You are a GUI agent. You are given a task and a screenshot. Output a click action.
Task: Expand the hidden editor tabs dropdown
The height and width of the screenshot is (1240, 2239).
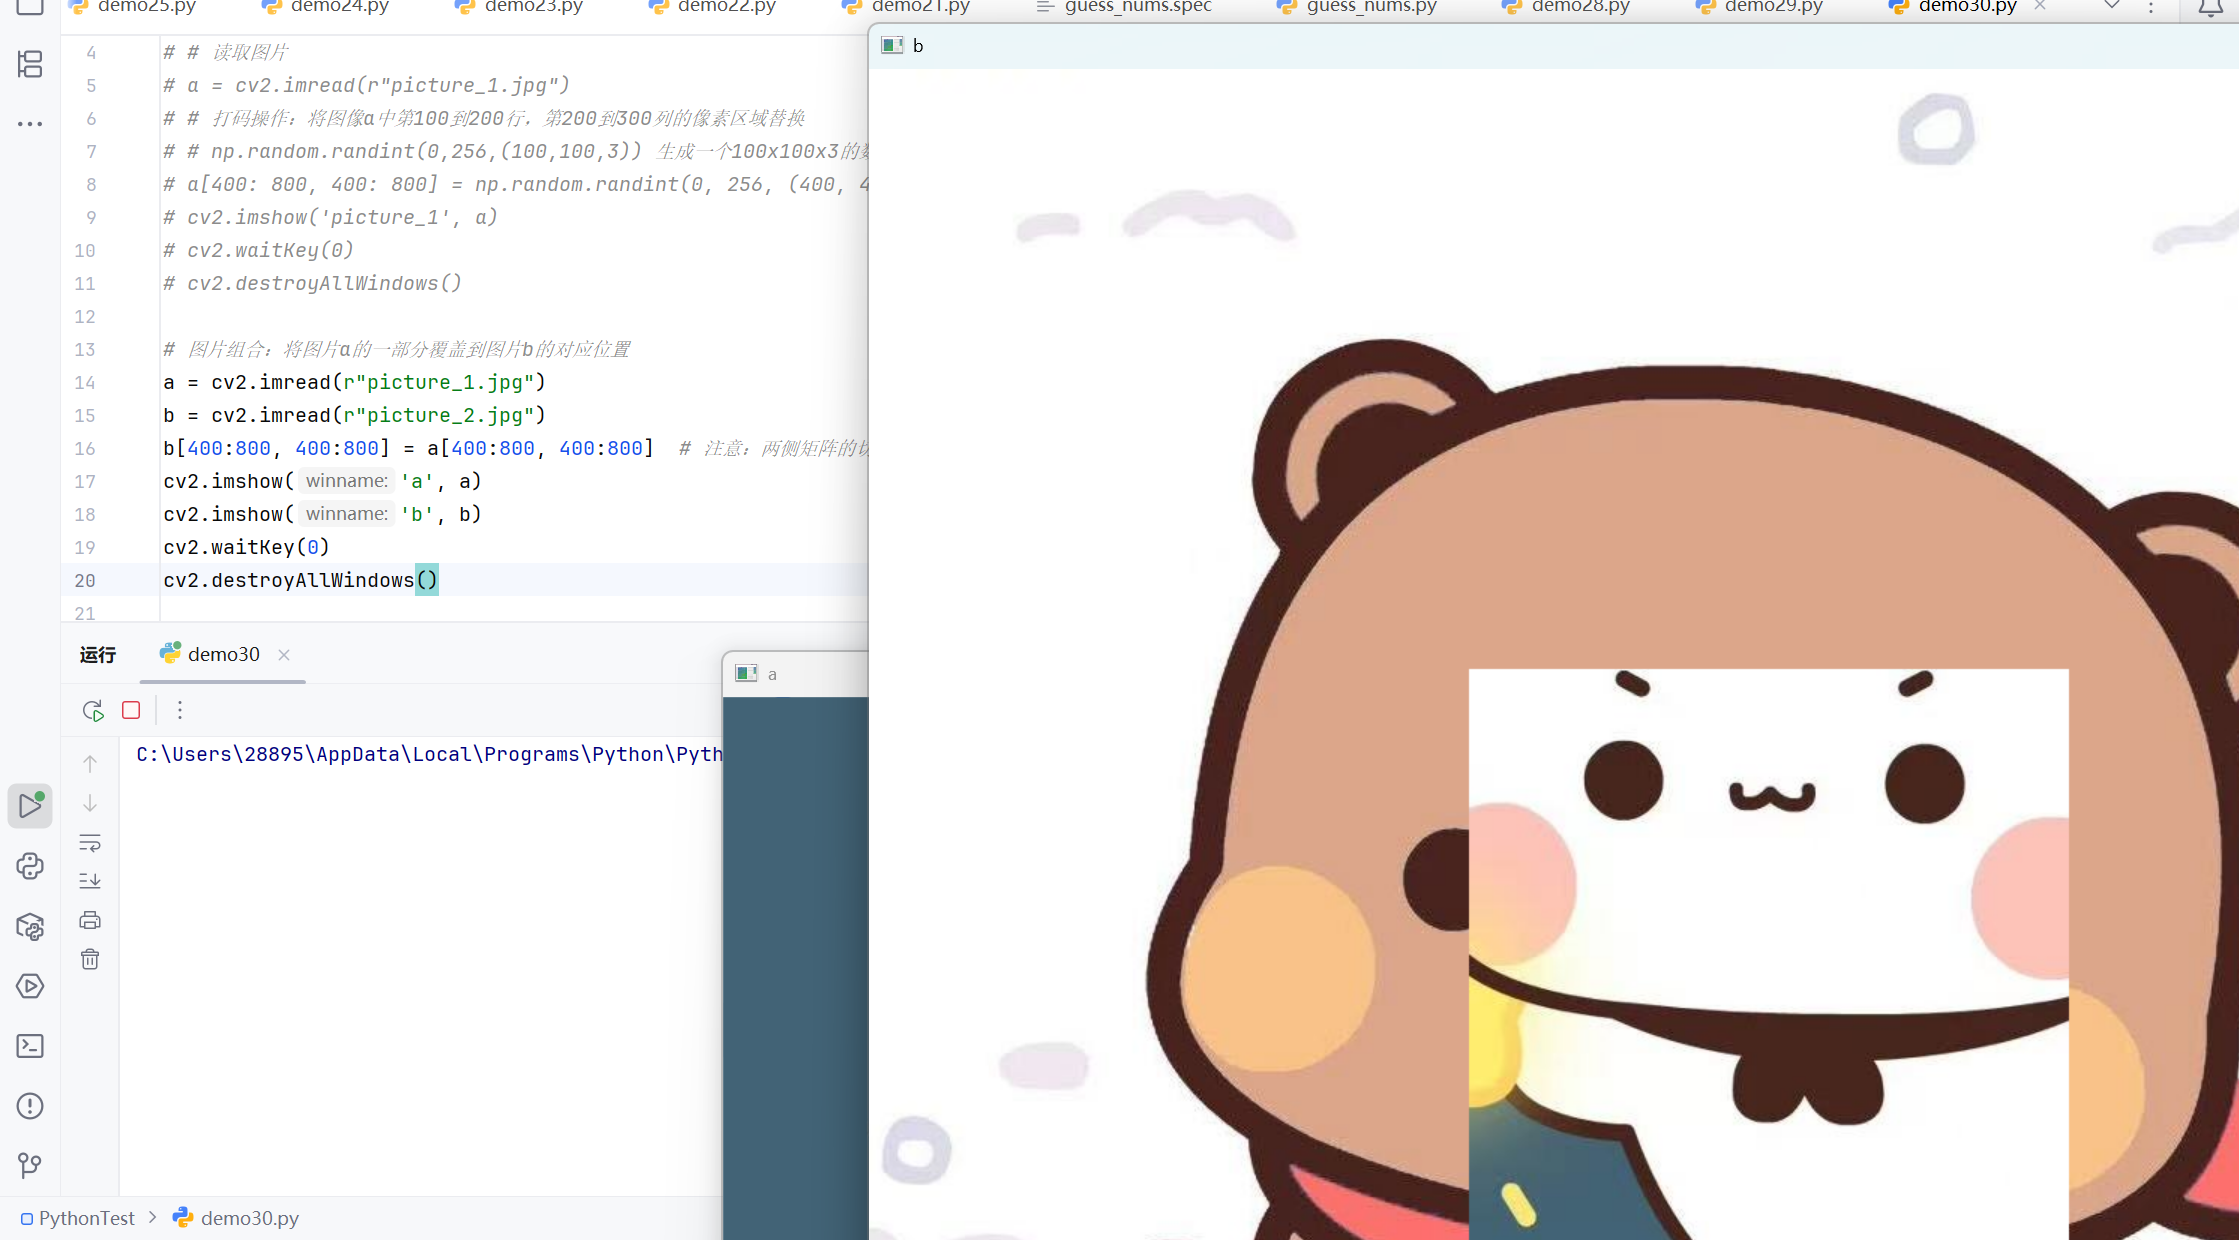tap(2112, 7)
